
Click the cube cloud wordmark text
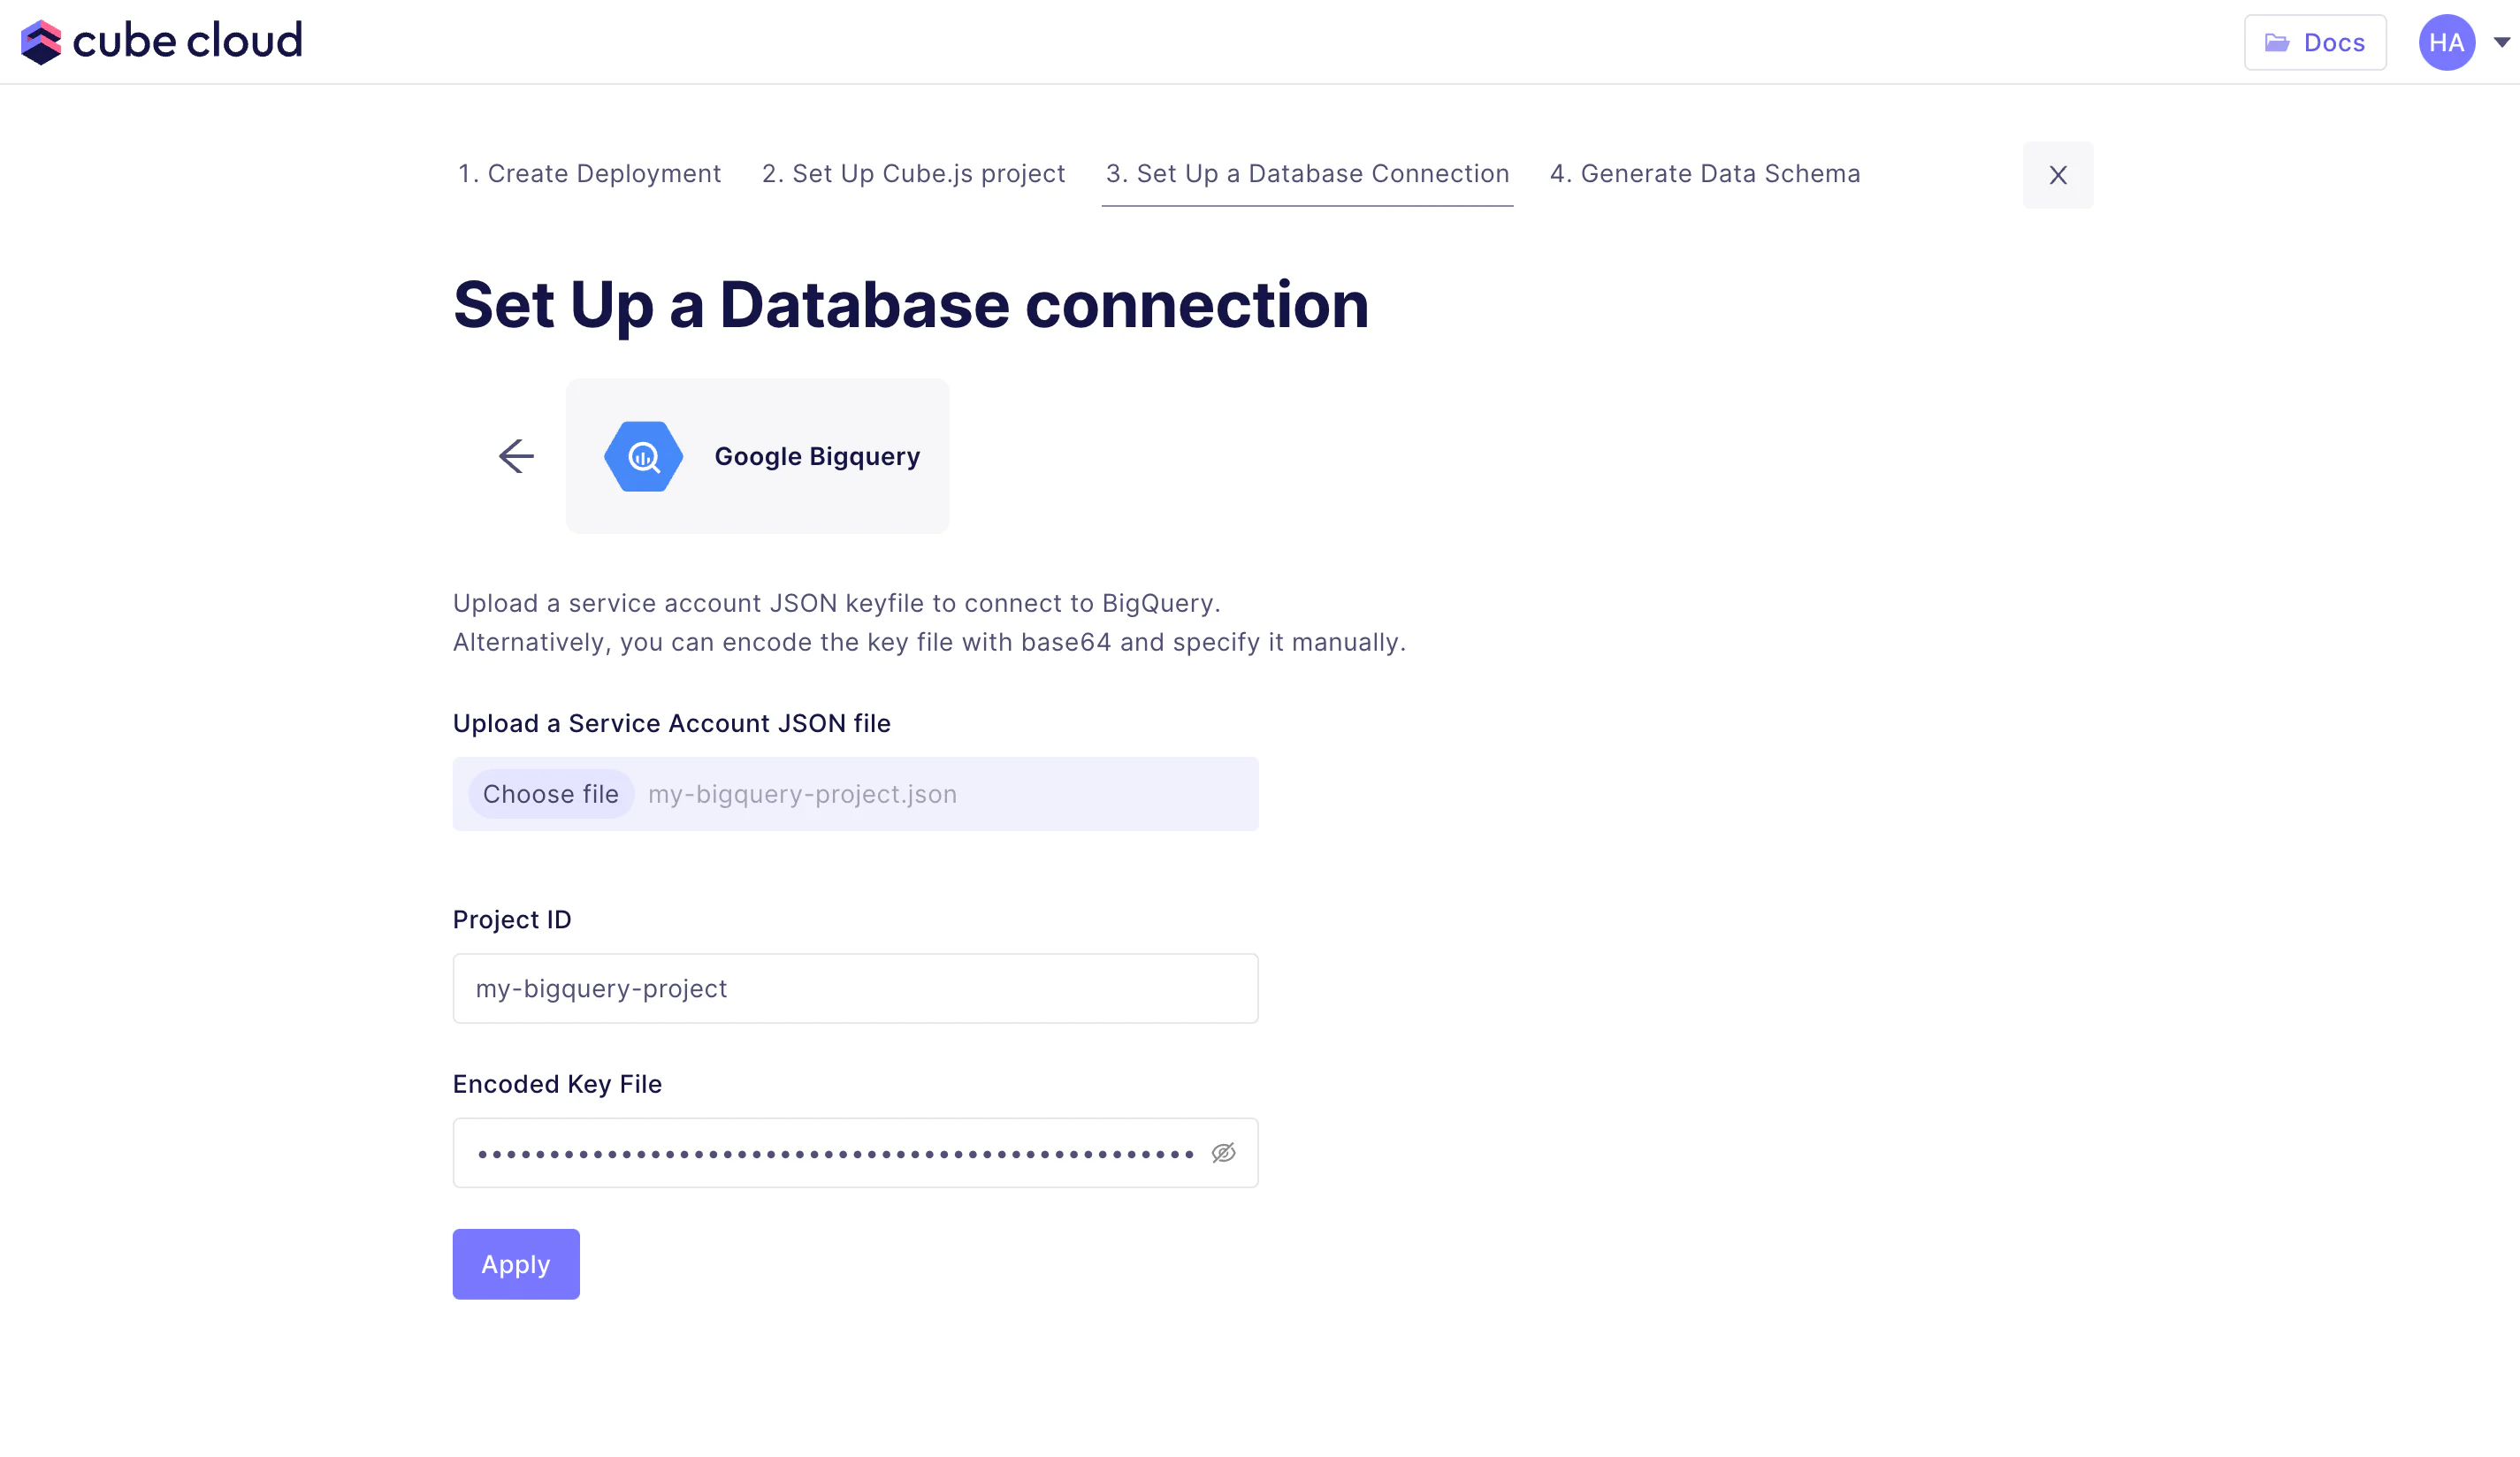pos(187,41)
